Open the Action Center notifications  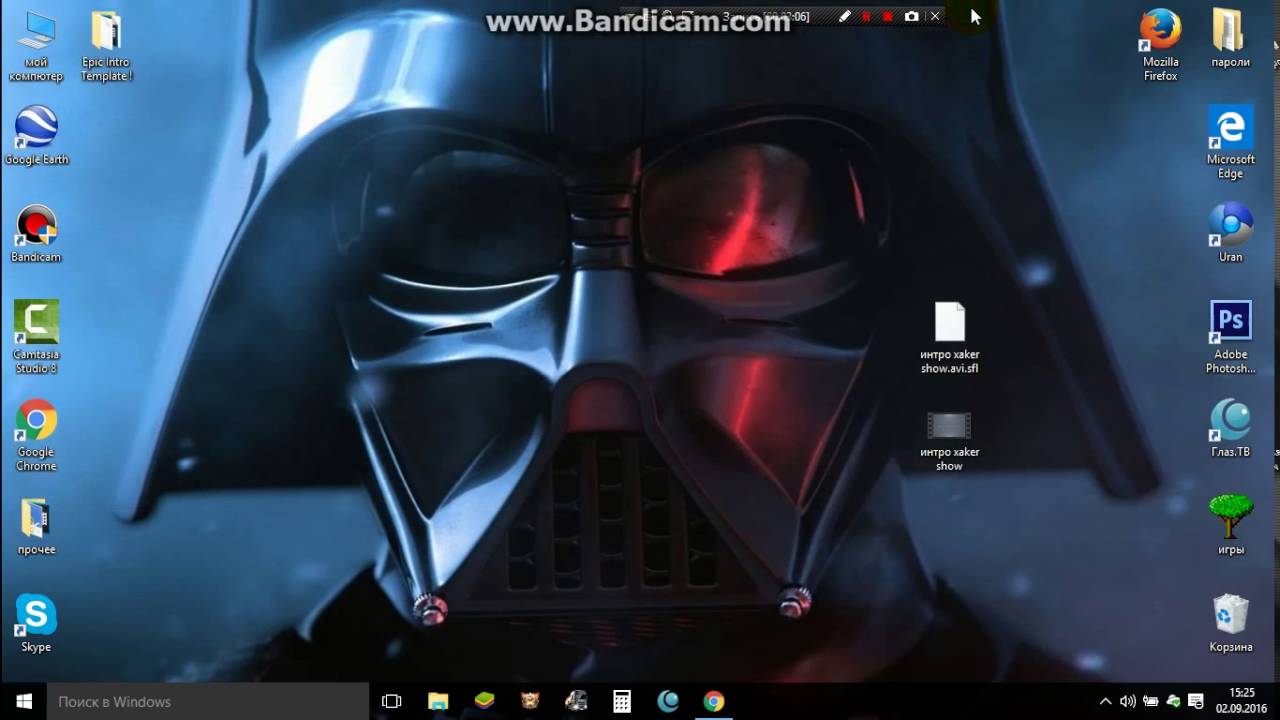(1196, 701)
